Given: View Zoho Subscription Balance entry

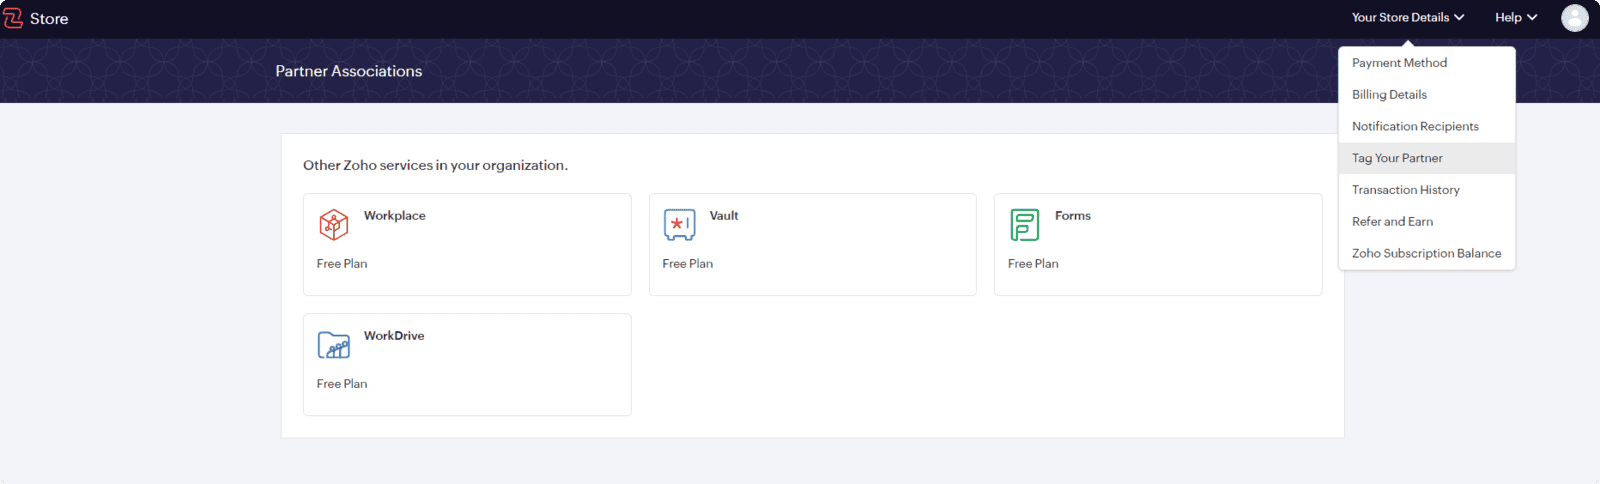Looking at the screenshot, I should (x=1427, y=254).
